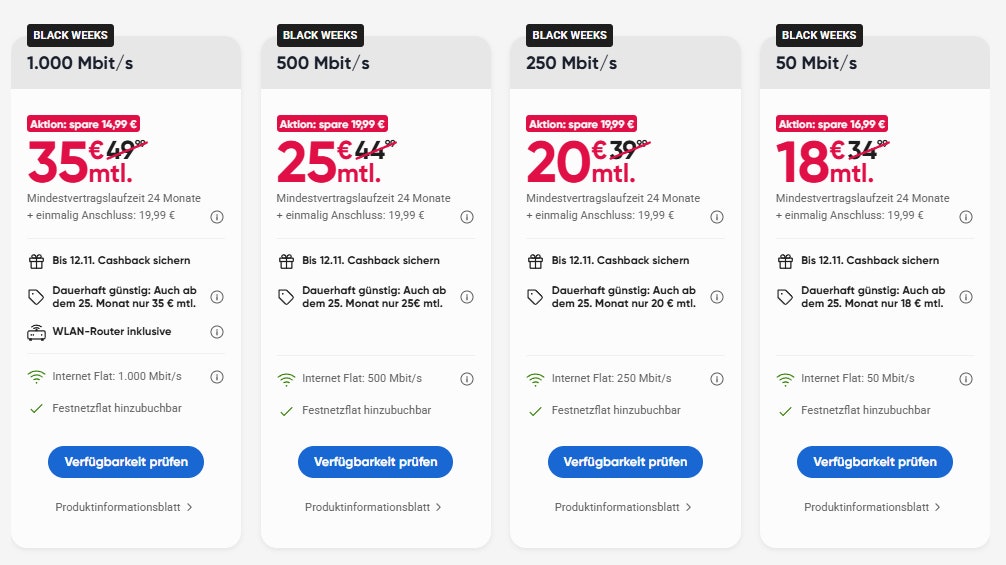
Task: Click price tag icon in 250 Mbit/s card
Action: (x=535, y=297)
